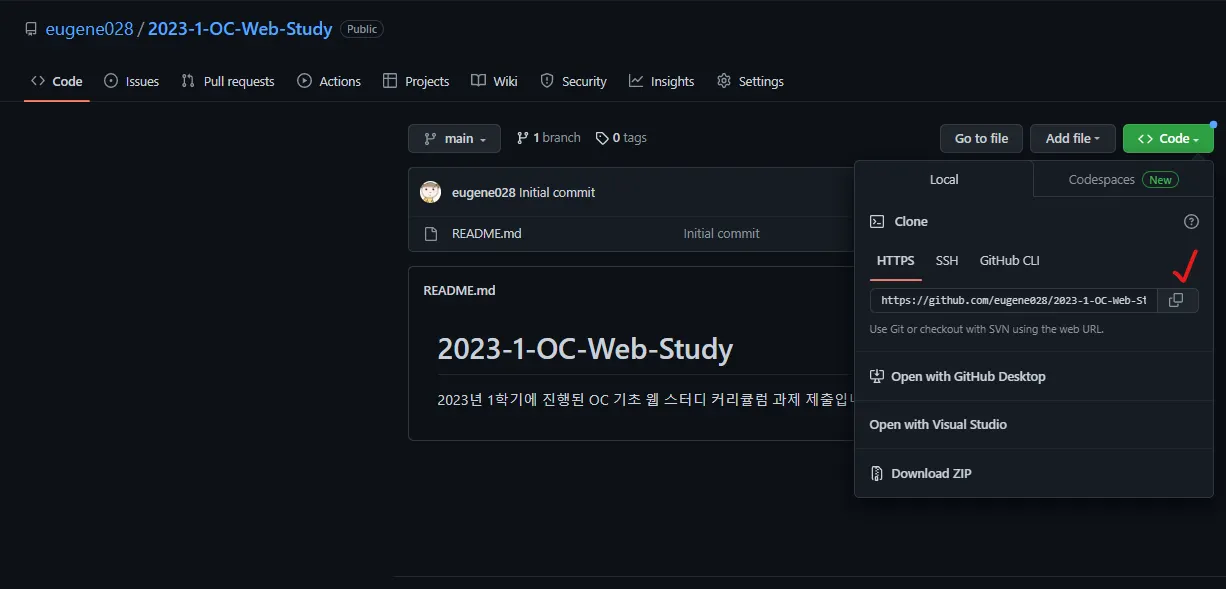Click the Public visibility badge
Screen dimensions: 1226x589
pyautogui.click(x=362, y=29)
